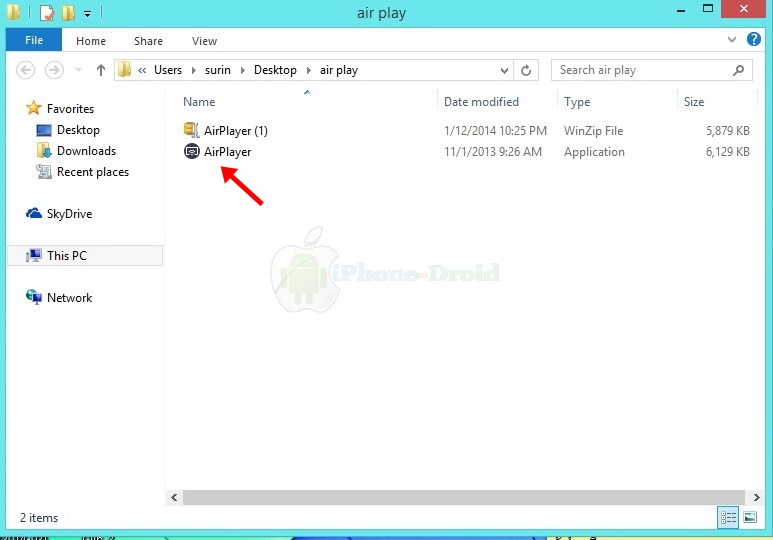
Task: Click the New Folder quick access icon
Action: pyautogui.click(x=68, y=14)
